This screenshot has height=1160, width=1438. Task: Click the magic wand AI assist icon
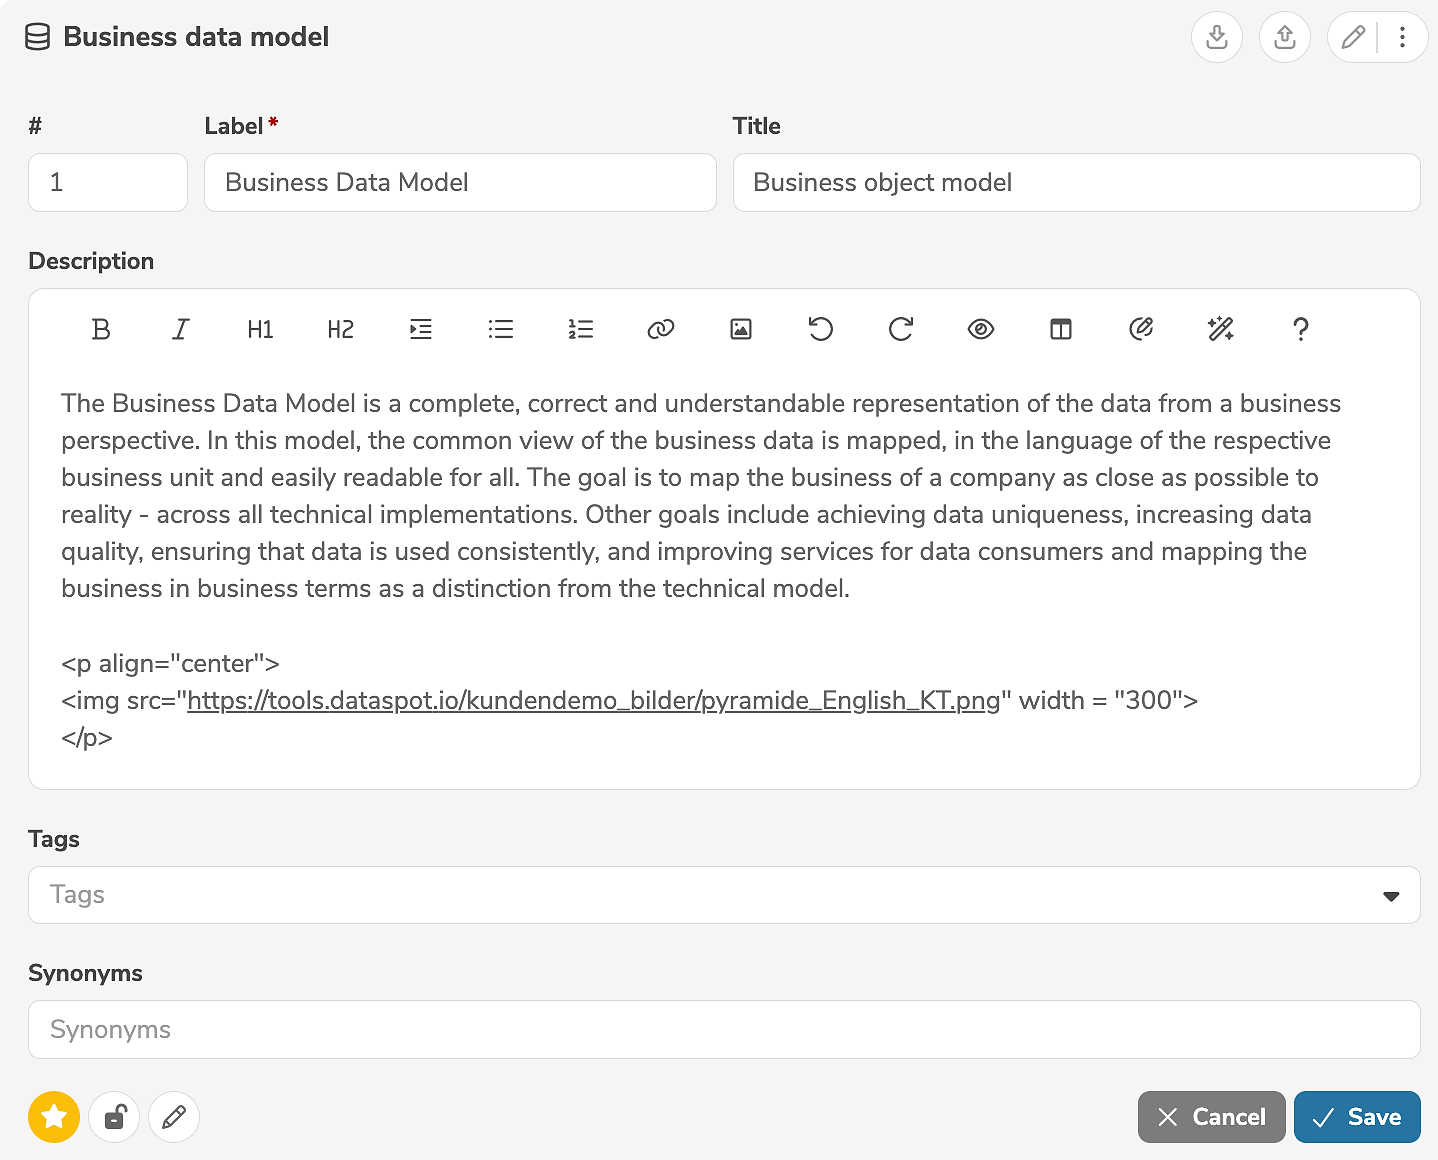[x=1221, y=329]
